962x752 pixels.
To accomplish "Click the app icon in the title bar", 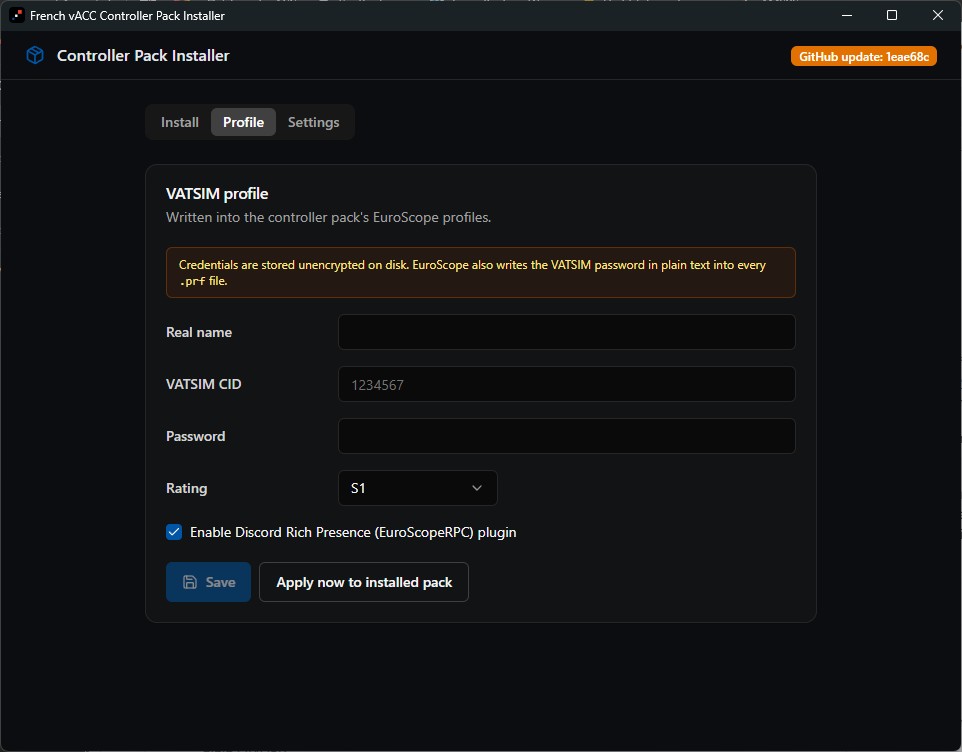I will [17, 15].
